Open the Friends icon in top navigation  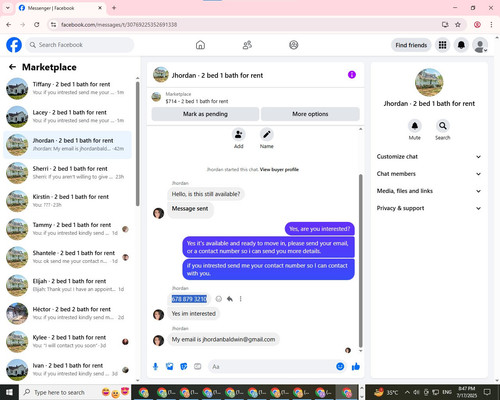click(x=247, y=45)
